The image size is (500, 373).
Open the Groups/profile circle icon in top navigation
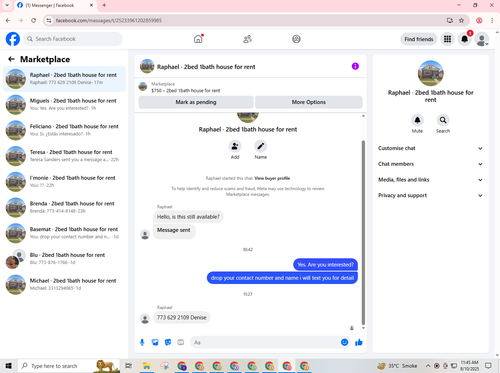coord(296,39)
